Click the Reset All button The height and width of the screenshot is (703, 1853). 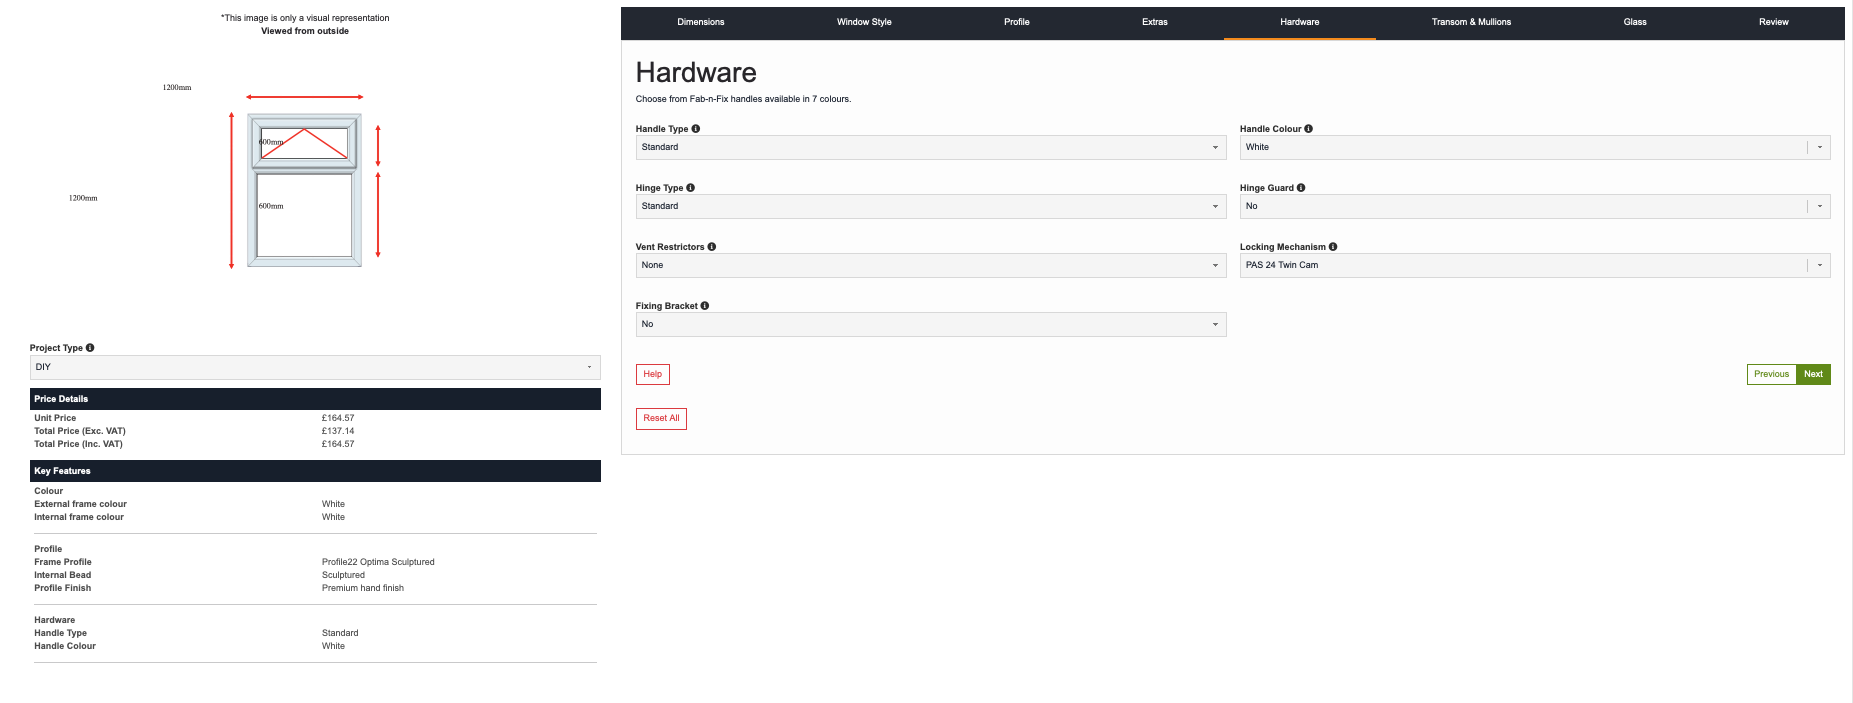click(661, 419)
